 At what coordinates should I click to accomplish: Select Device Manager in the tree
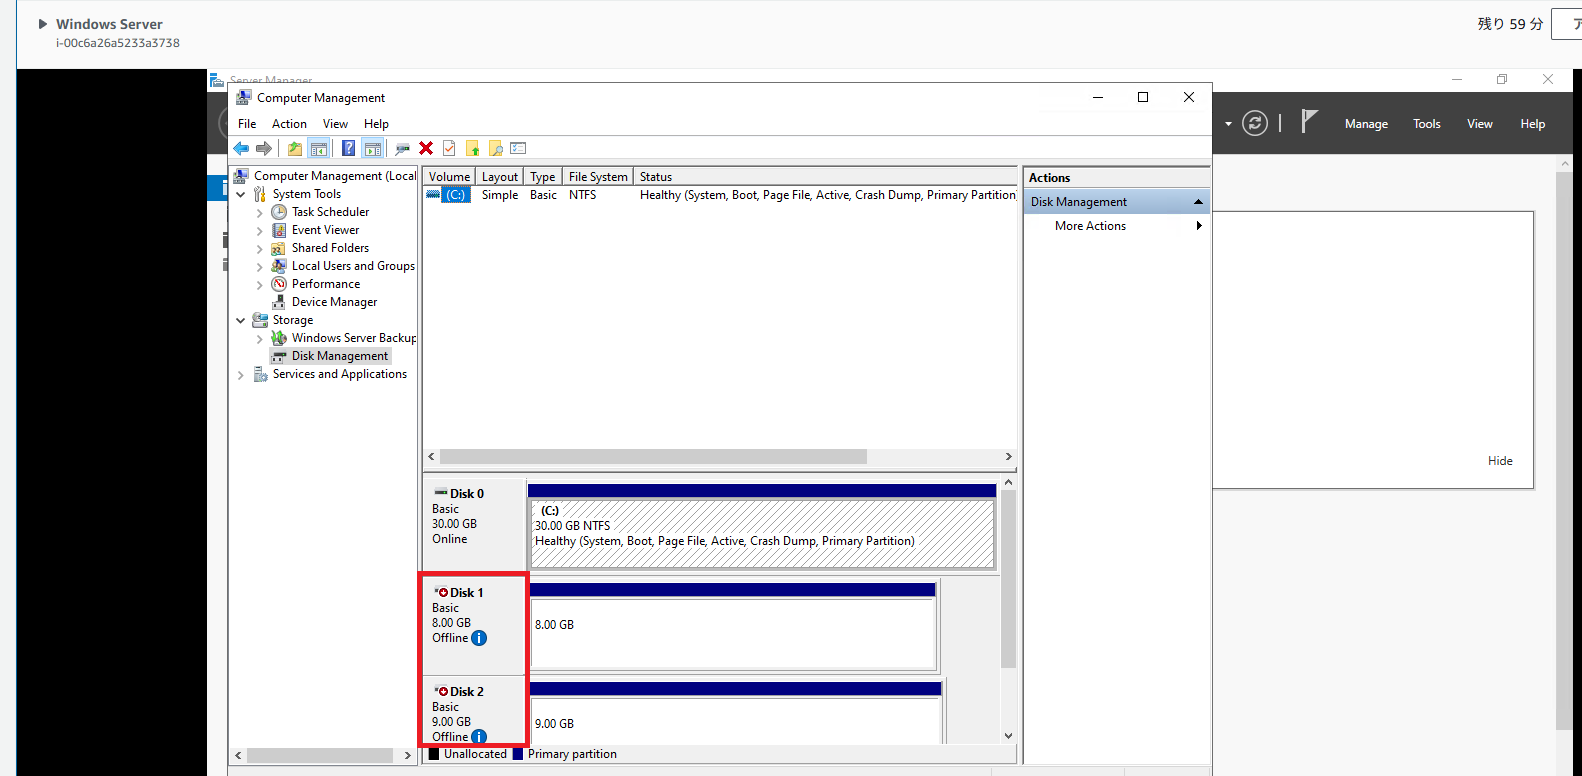point(334,302)
